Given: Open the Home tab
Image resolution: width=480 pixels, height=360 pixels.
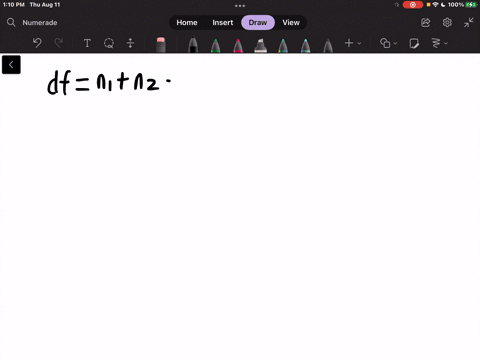Looking at the screenshot, I should [x=187, y=22].
